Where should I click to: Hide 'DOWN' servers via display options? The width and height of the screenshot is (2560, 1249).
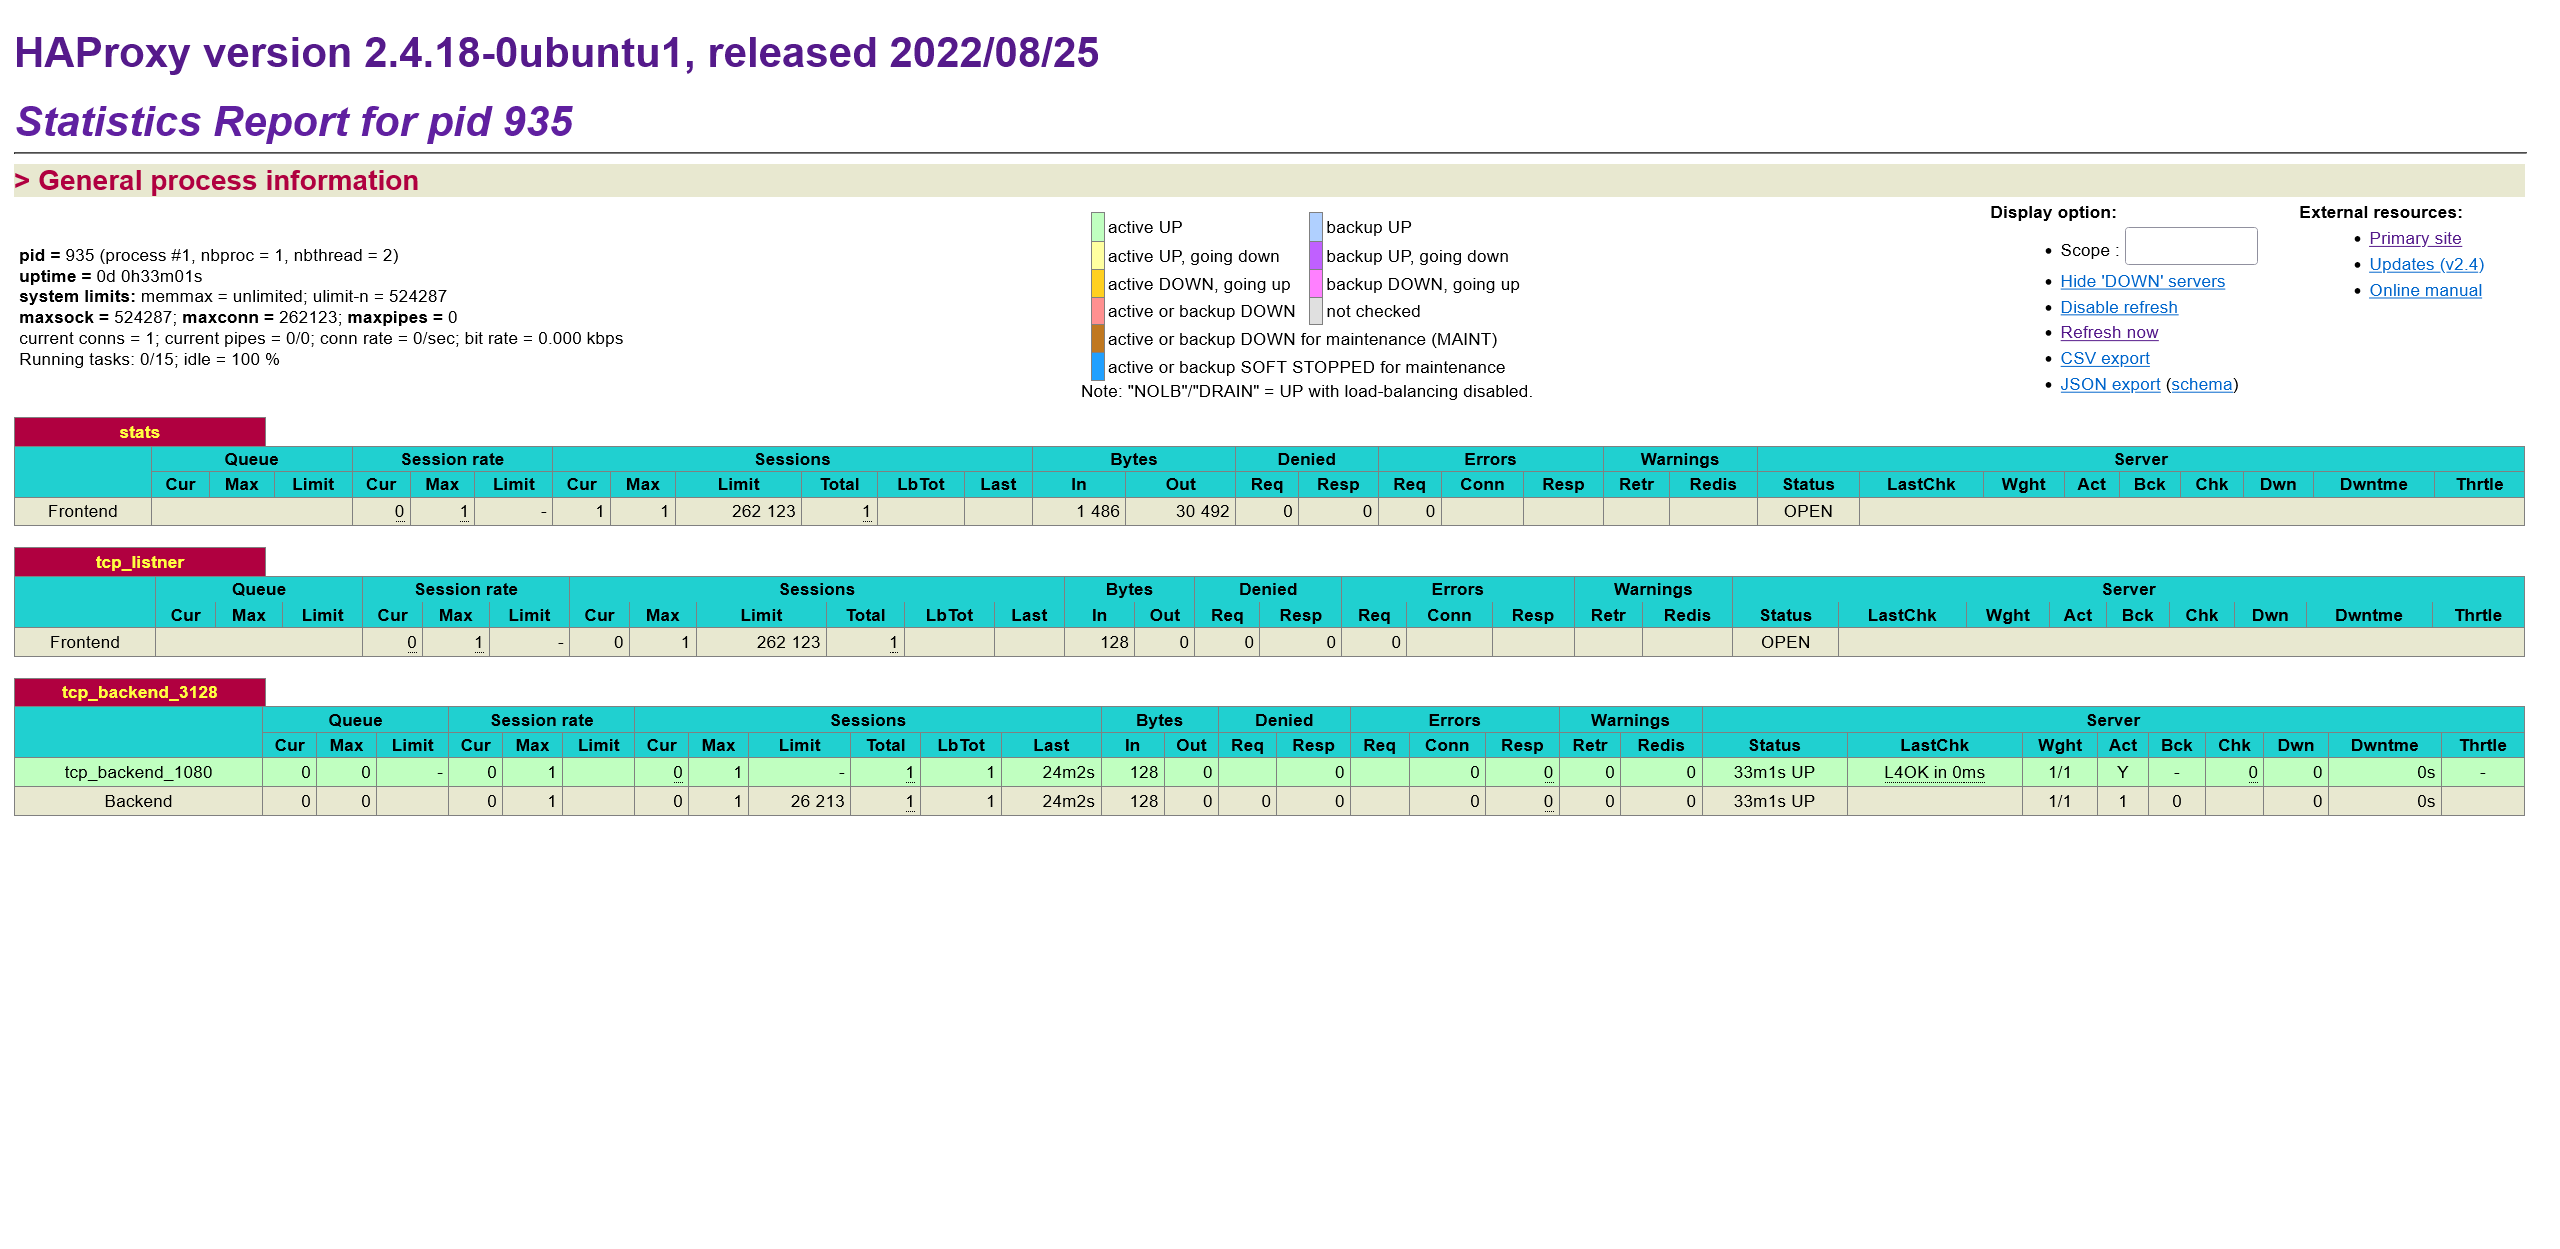[2142, 281]
